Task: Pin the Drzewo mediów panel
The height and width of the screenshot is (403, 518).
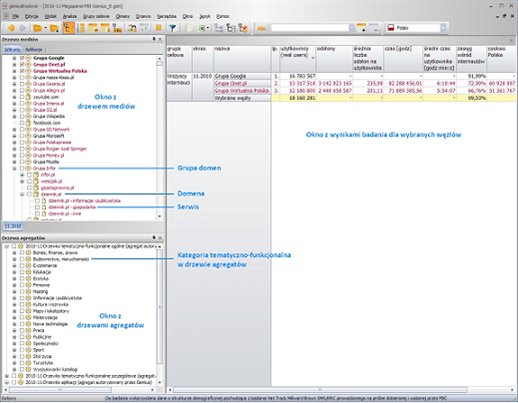Action: (x=154, y=39)
